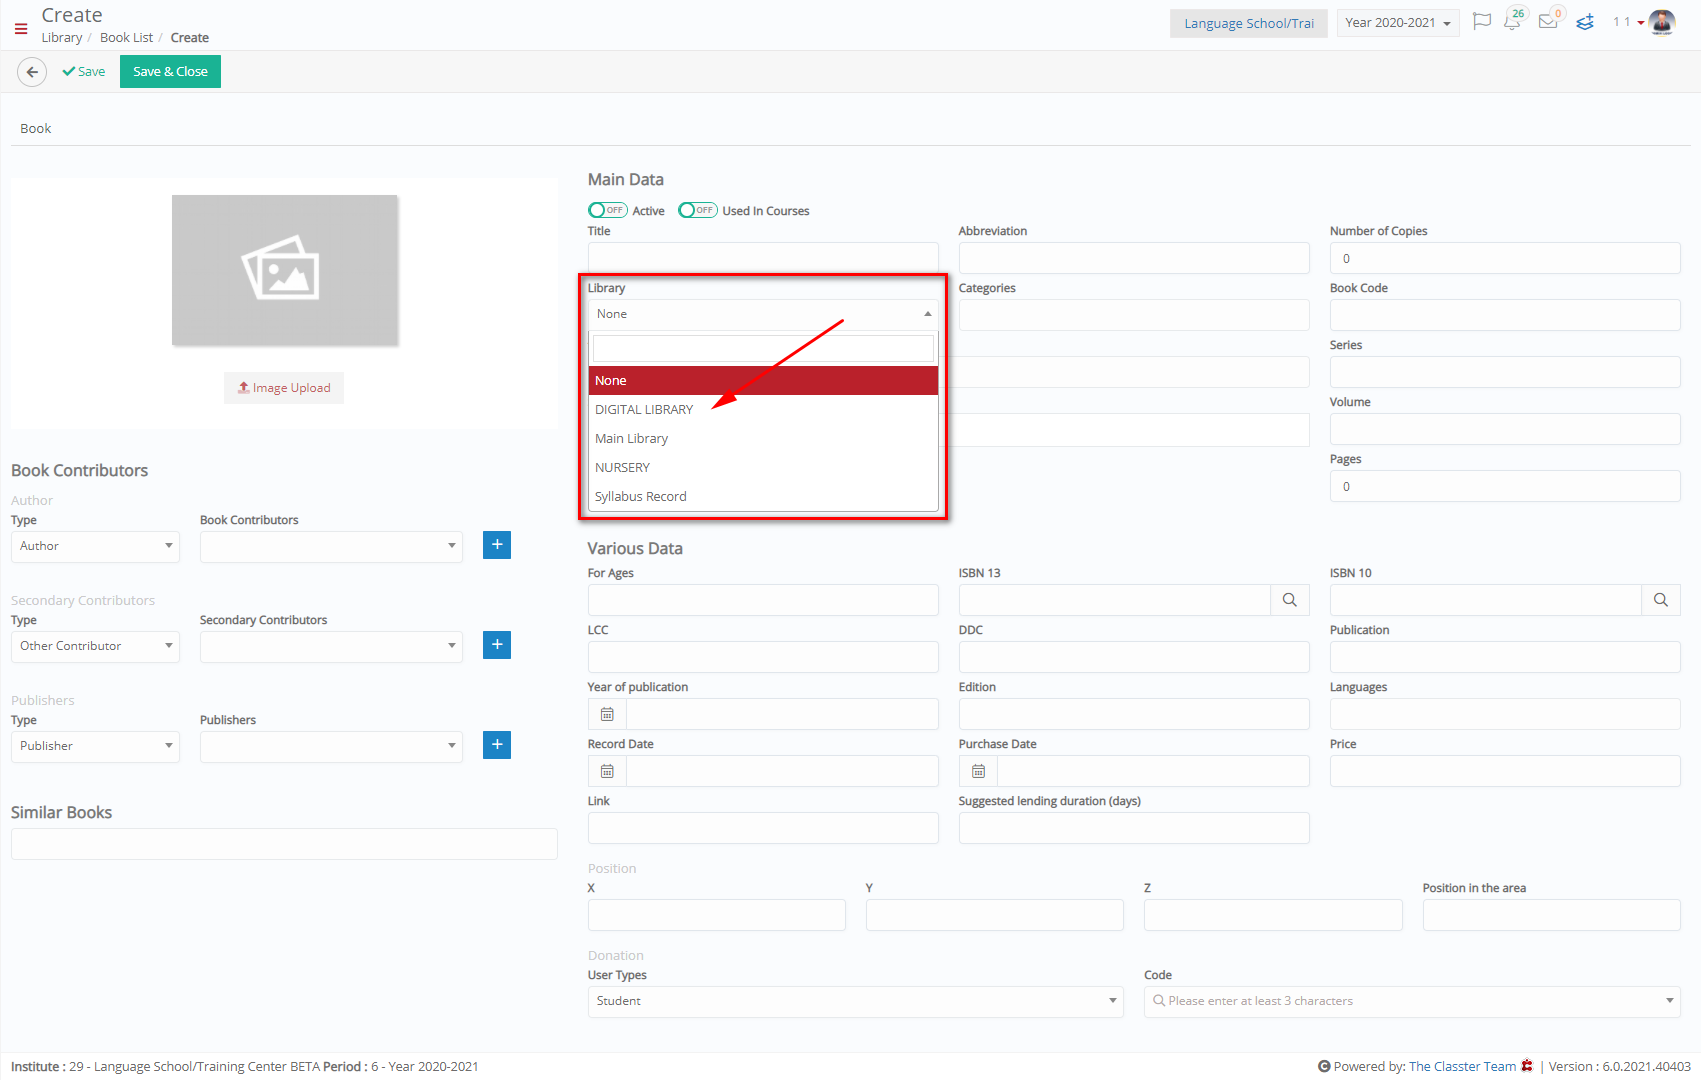Click the LCC input field
The height and width of the screenshot is (1080, 1701).
click(x=763, y=657)
